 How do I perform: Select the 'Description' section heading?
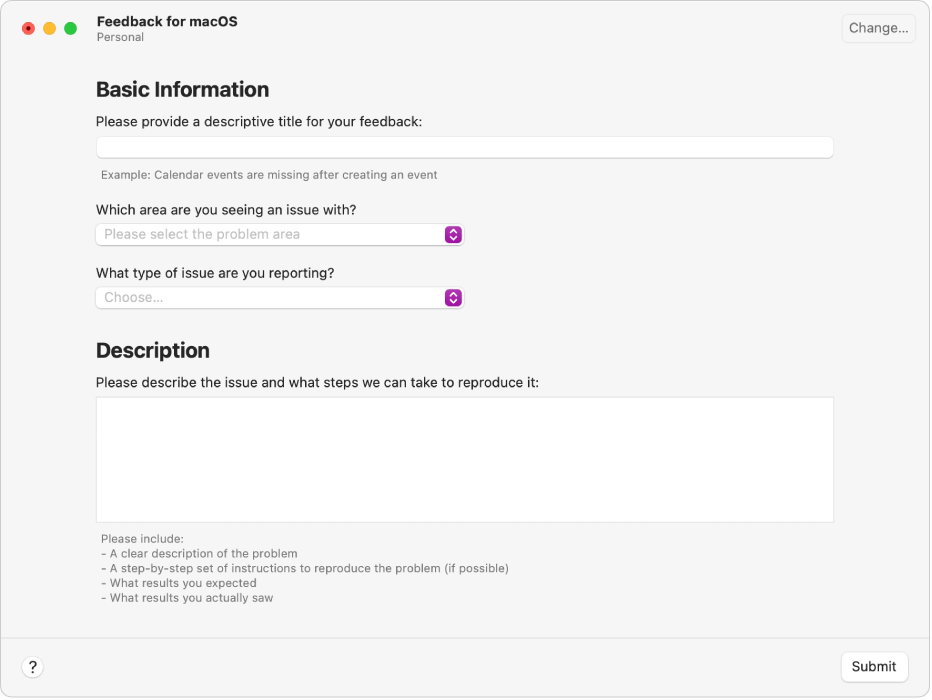[x=152, y=351]
